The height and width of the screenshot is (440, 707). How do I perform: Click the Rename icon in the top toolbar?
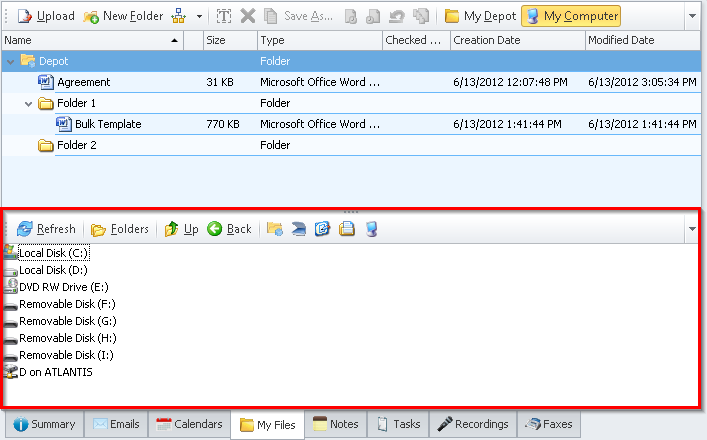tap(224, 16)
